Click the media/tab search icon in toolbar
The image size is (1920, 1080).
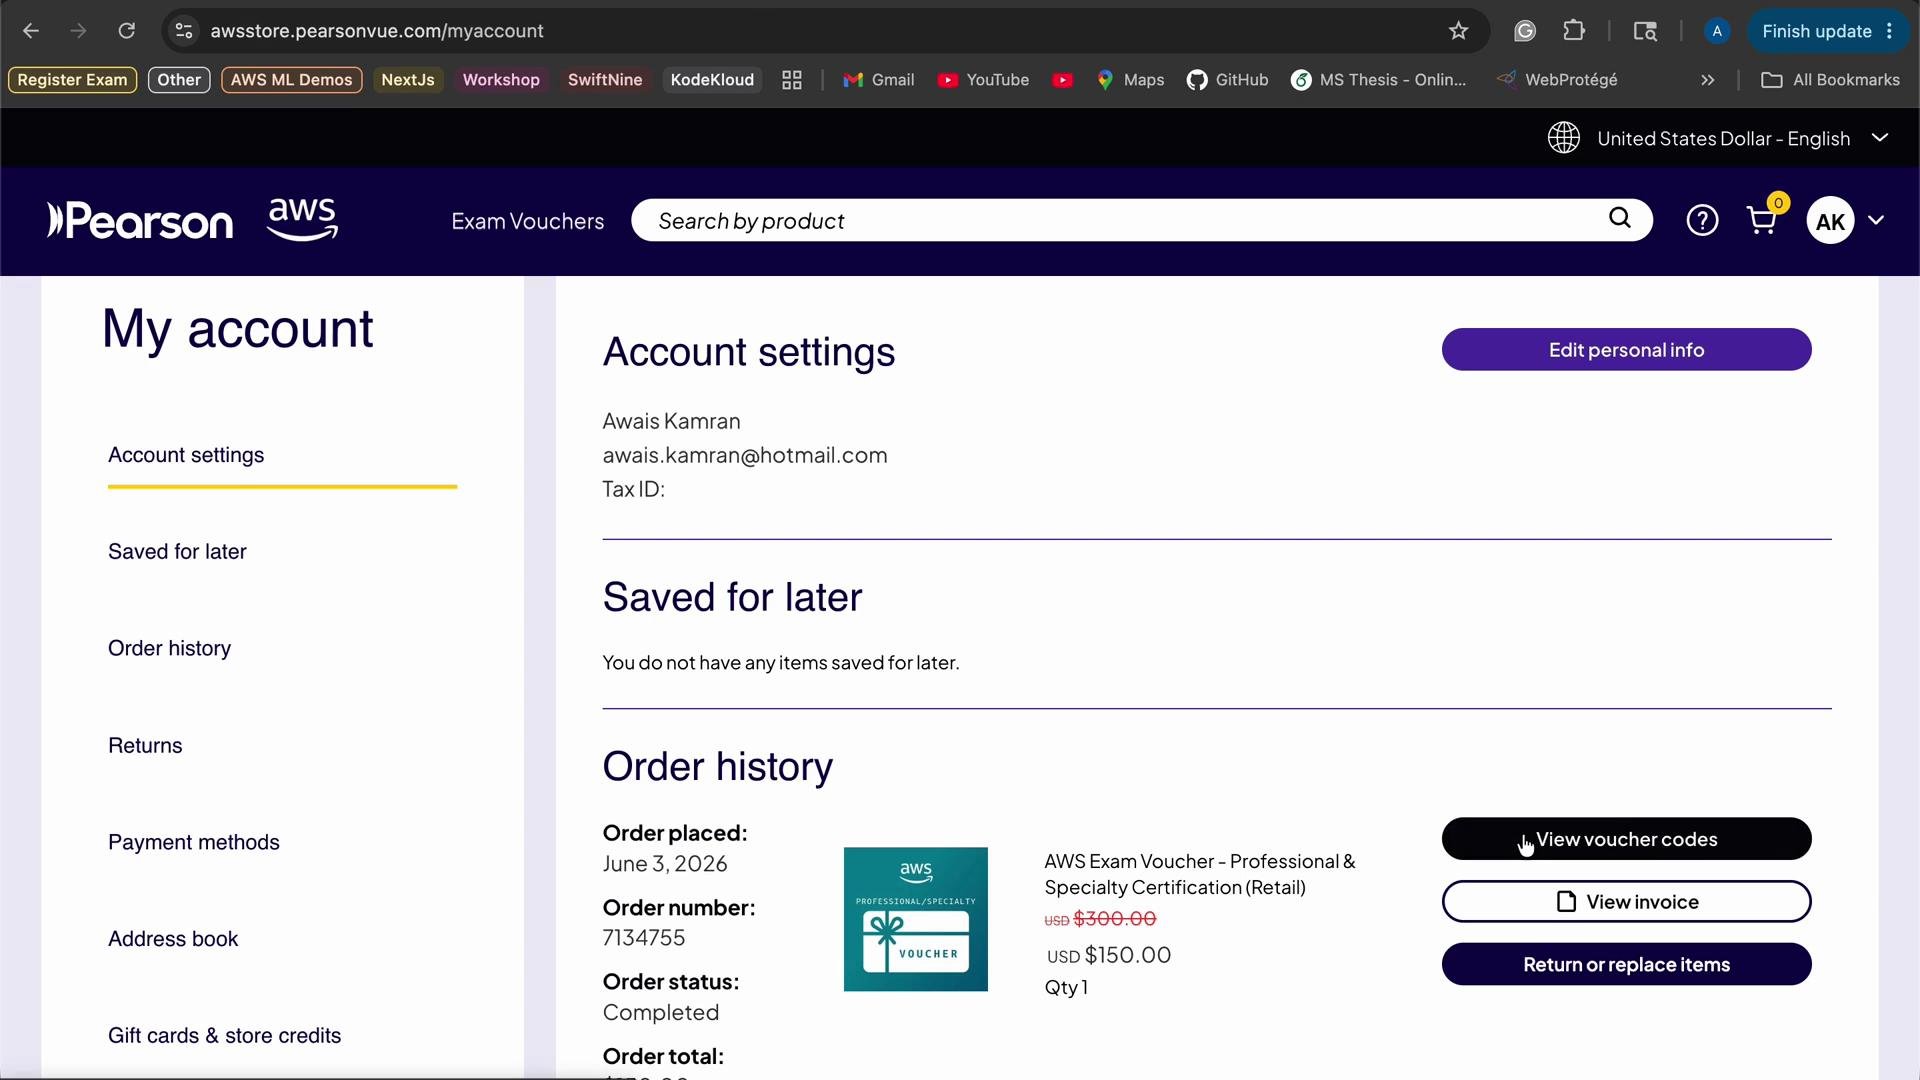1645,31
